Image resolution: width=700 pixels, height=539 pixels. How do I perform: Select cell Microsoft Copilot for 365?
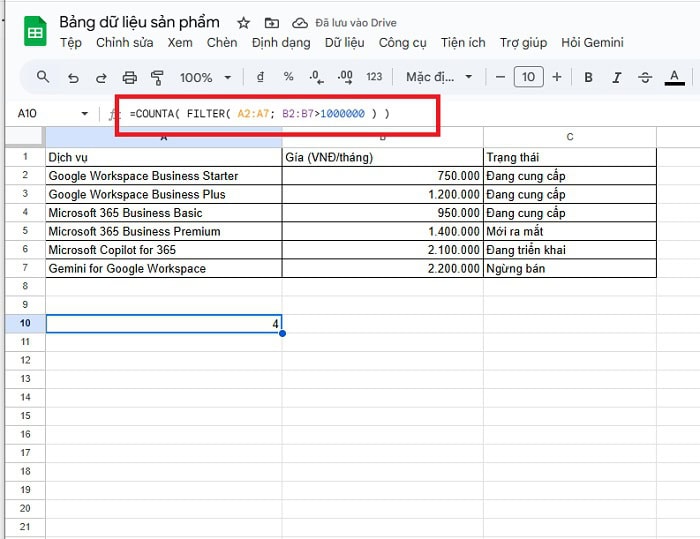[164, 250]
